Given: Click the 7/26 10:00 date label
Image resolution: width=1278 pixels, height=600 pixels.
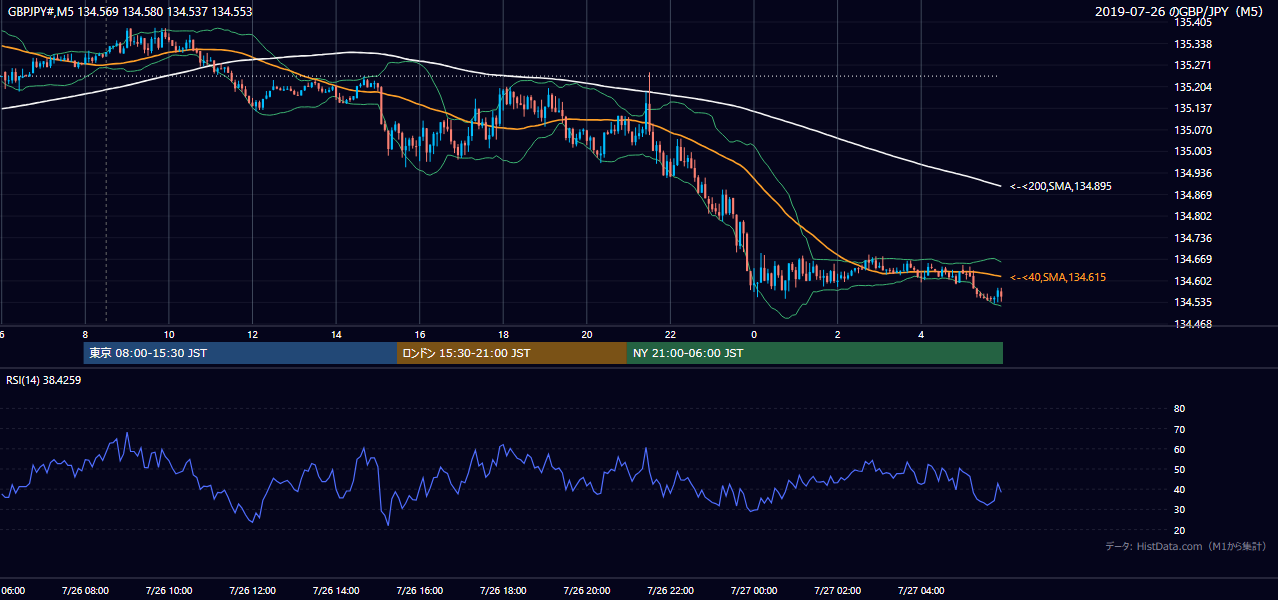Looking at the screenshot, I should [x=168, y=591].
